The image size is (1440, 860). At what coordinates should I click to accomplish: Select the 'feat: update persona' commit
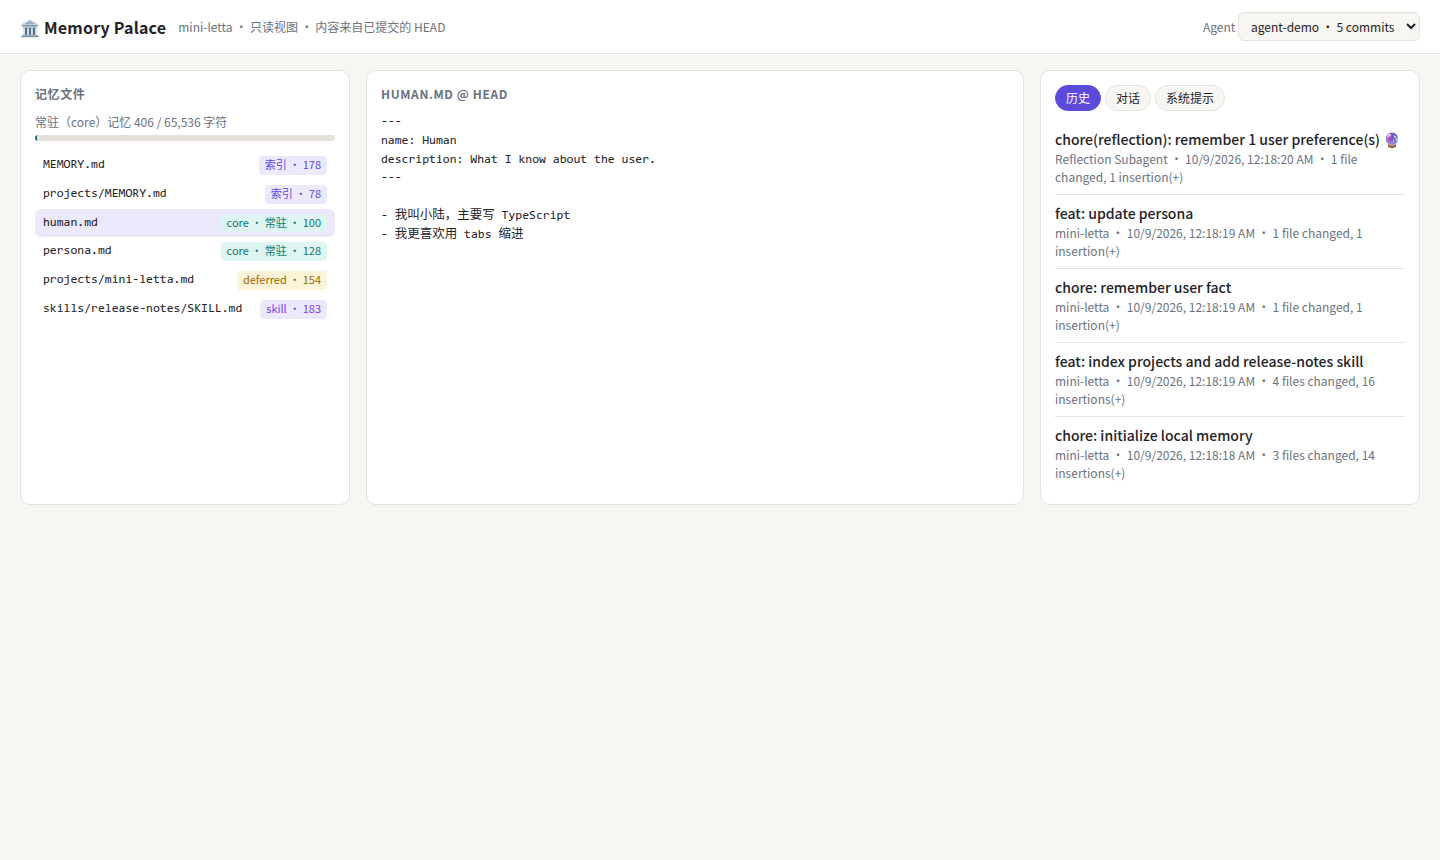tap(1230, 232)
